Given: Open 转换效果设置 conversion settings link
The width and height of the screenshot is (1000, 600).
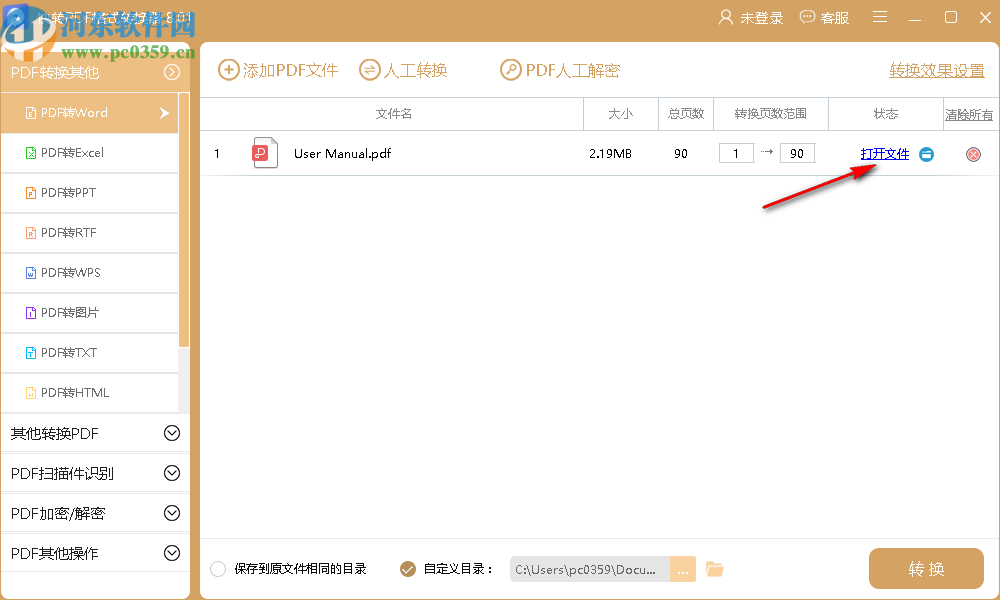Looking at the screenshot, I should [935, 70].
